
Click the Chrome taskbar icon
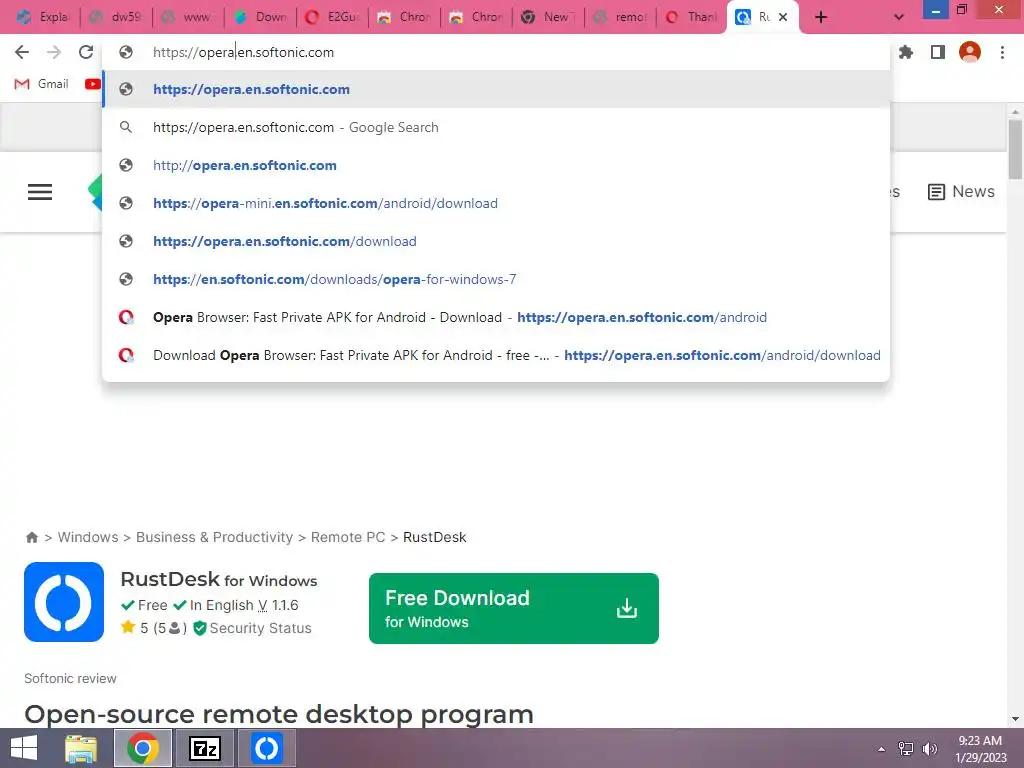(143, 748)
